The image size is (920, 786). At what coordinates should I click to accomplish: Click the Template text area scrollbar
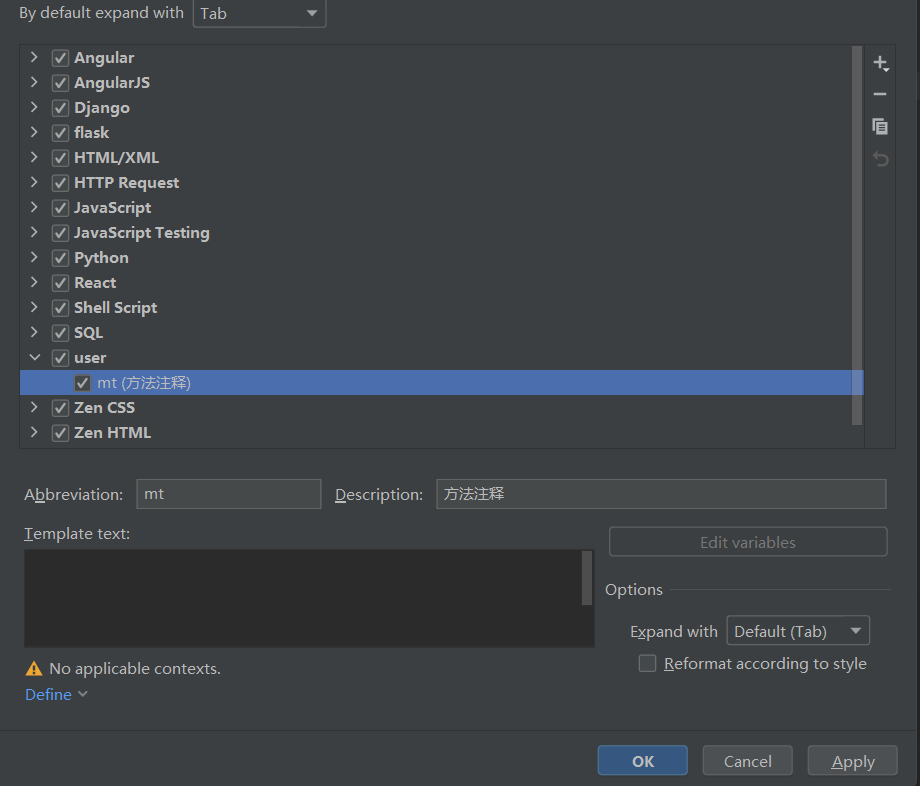(587, 578)
